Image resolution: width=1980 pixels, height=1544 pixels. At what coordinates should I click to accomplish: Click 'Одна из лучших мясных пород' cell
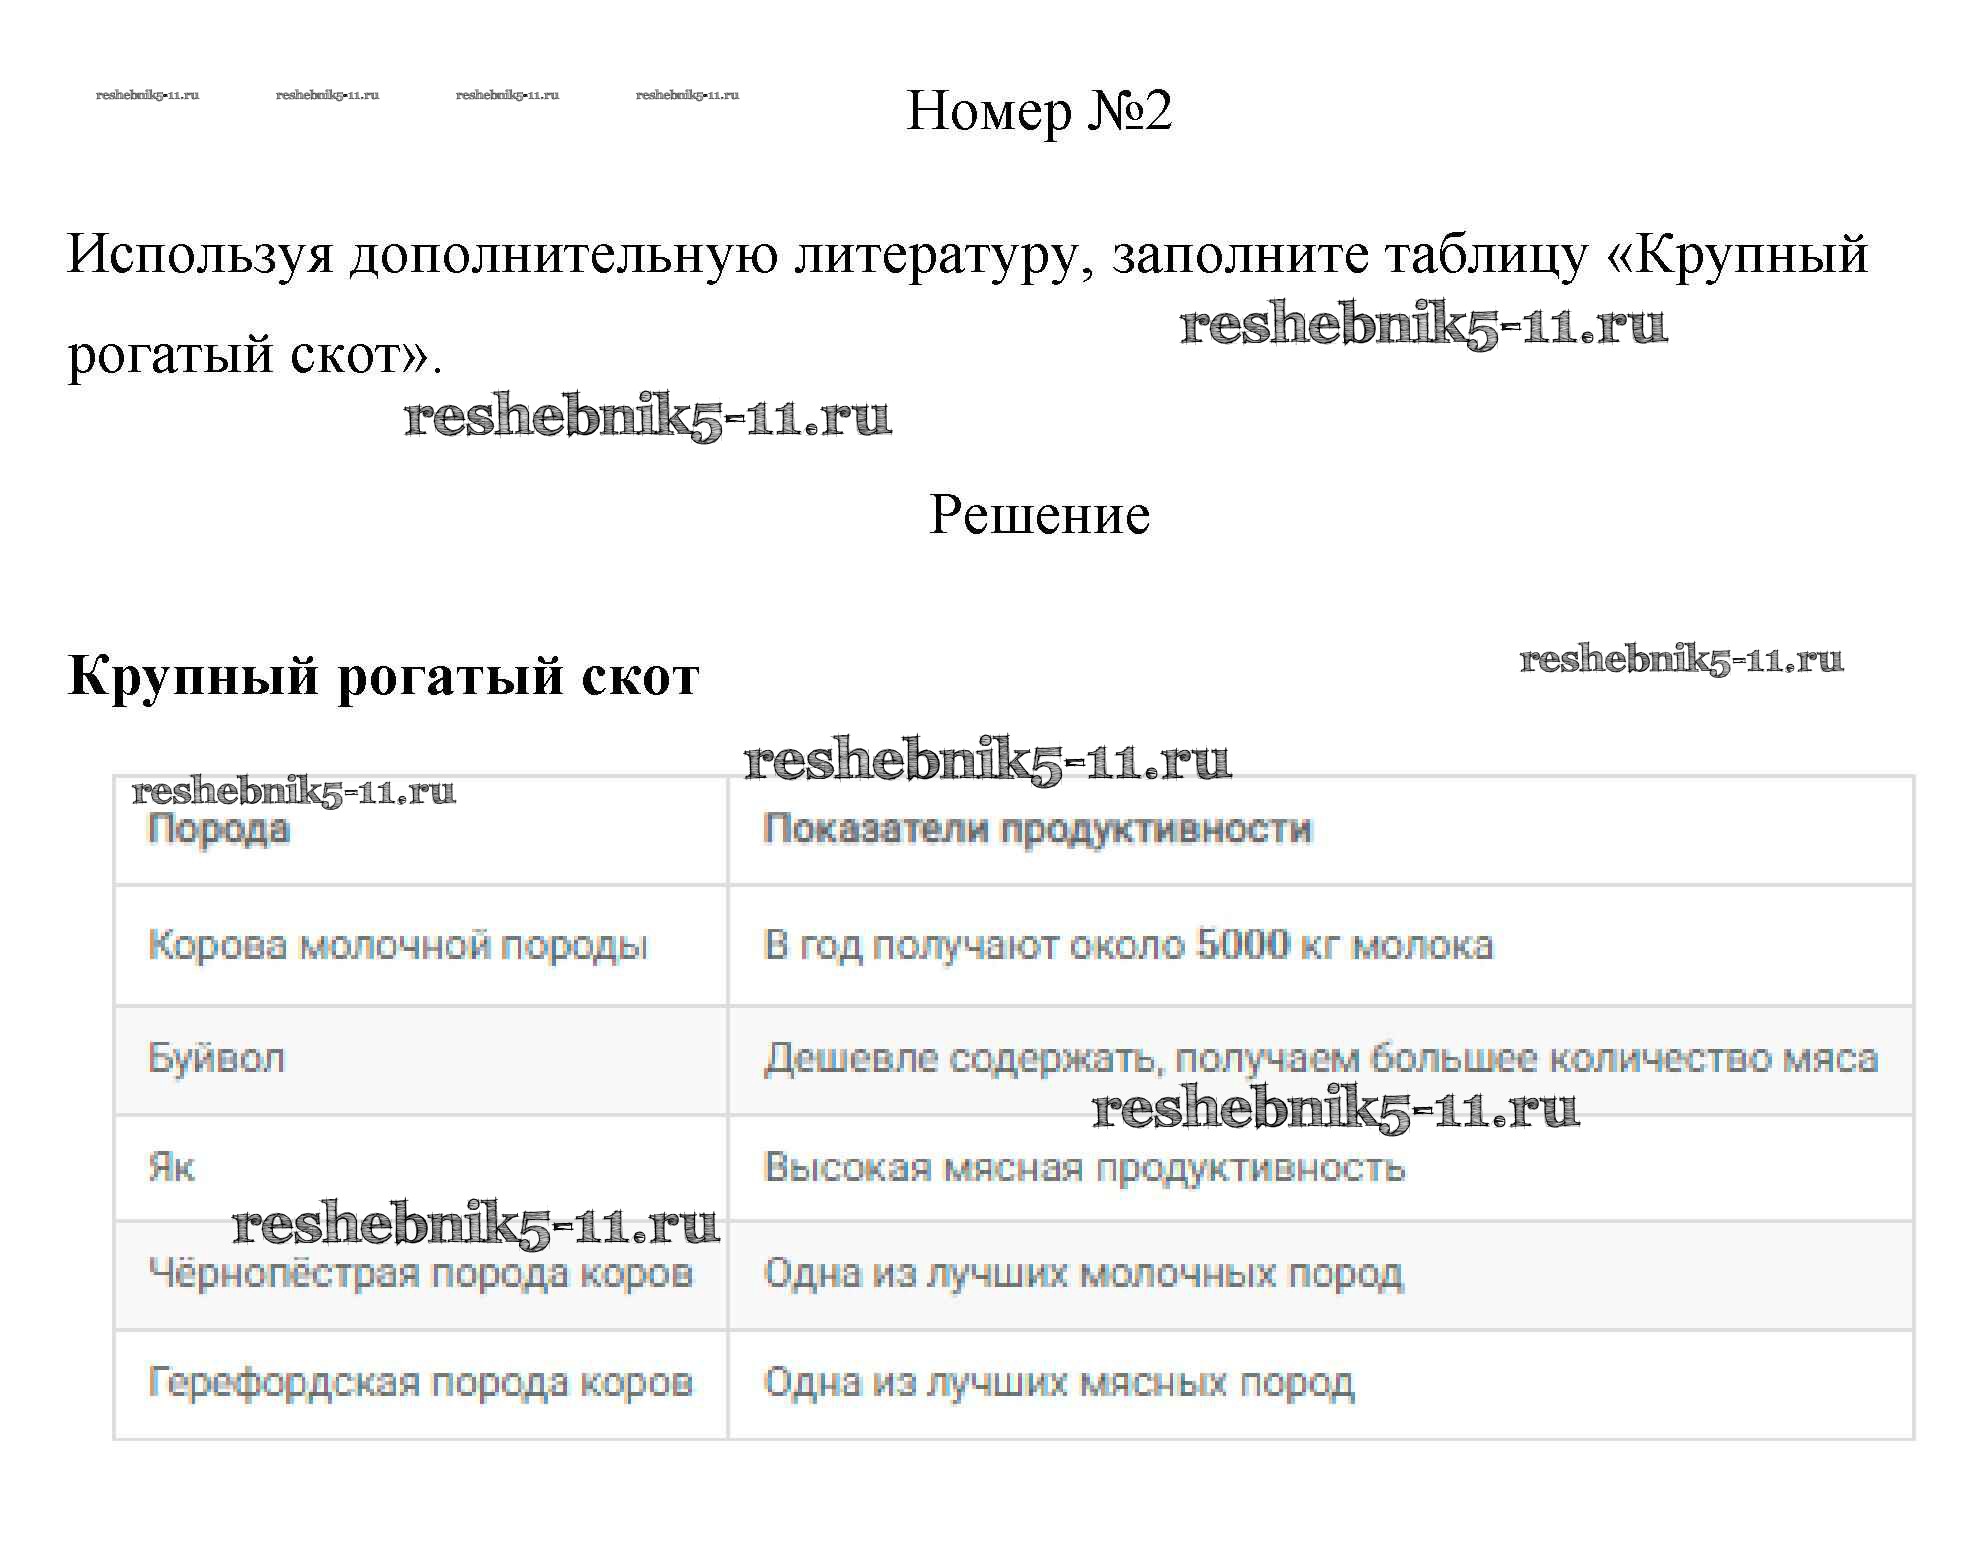pyautogui.click(x=1059, y=1383)
